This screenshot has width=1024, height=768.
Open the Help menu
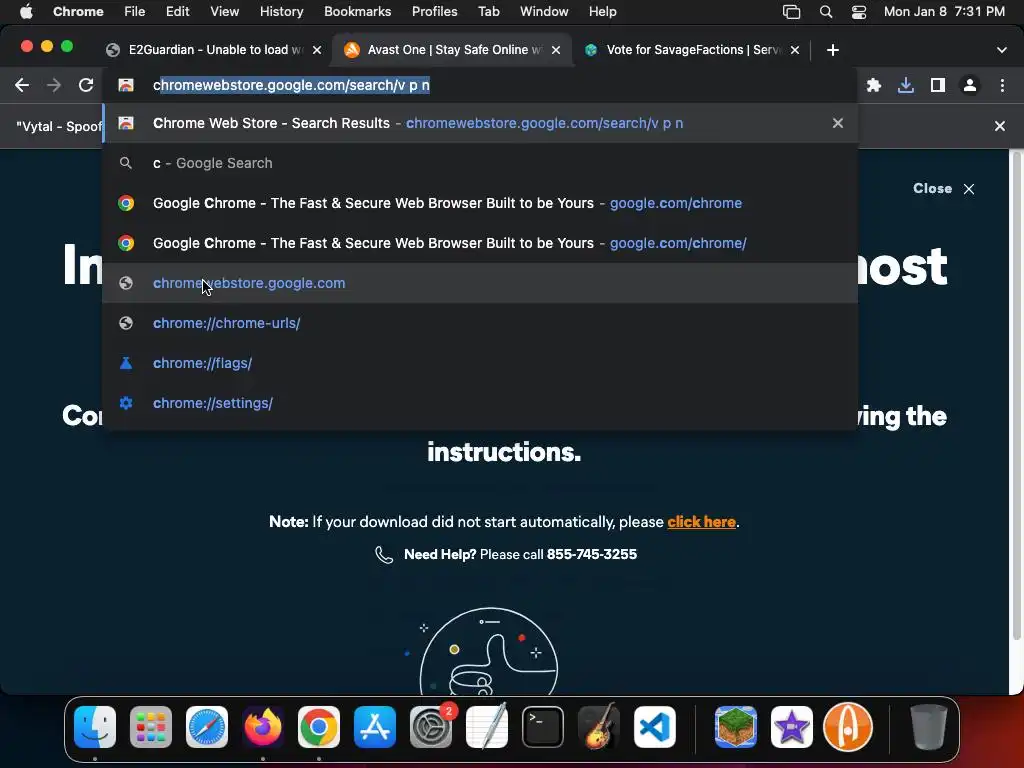(x=602, y=12)
